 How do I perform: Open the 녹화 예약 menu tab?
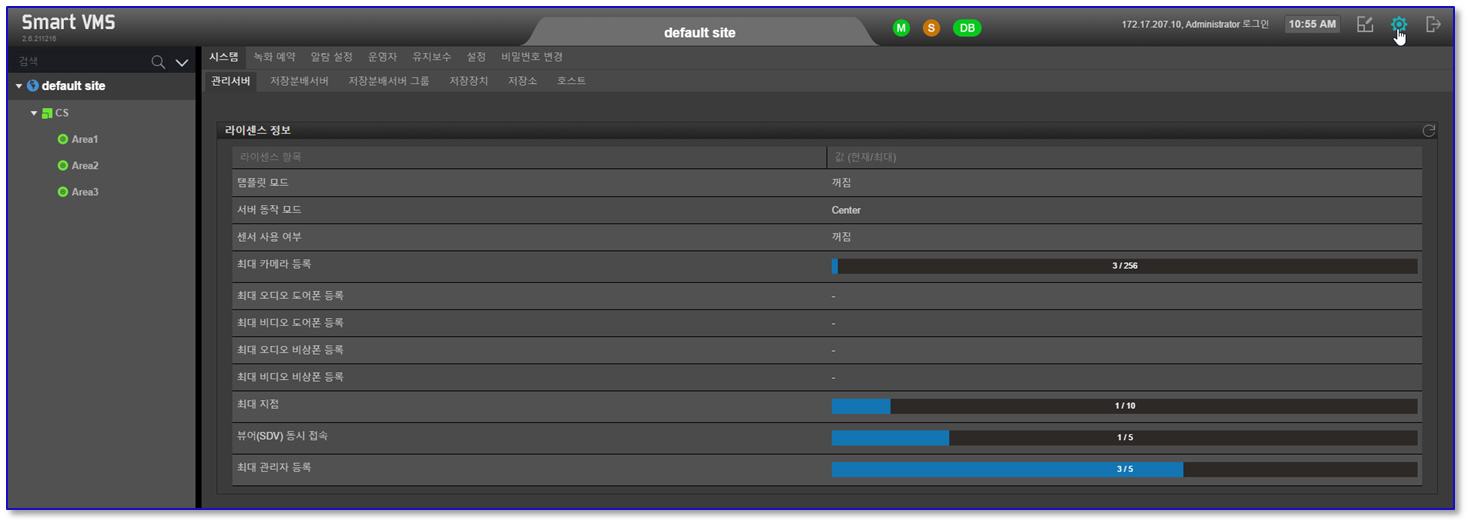click(x=274, y=57)
